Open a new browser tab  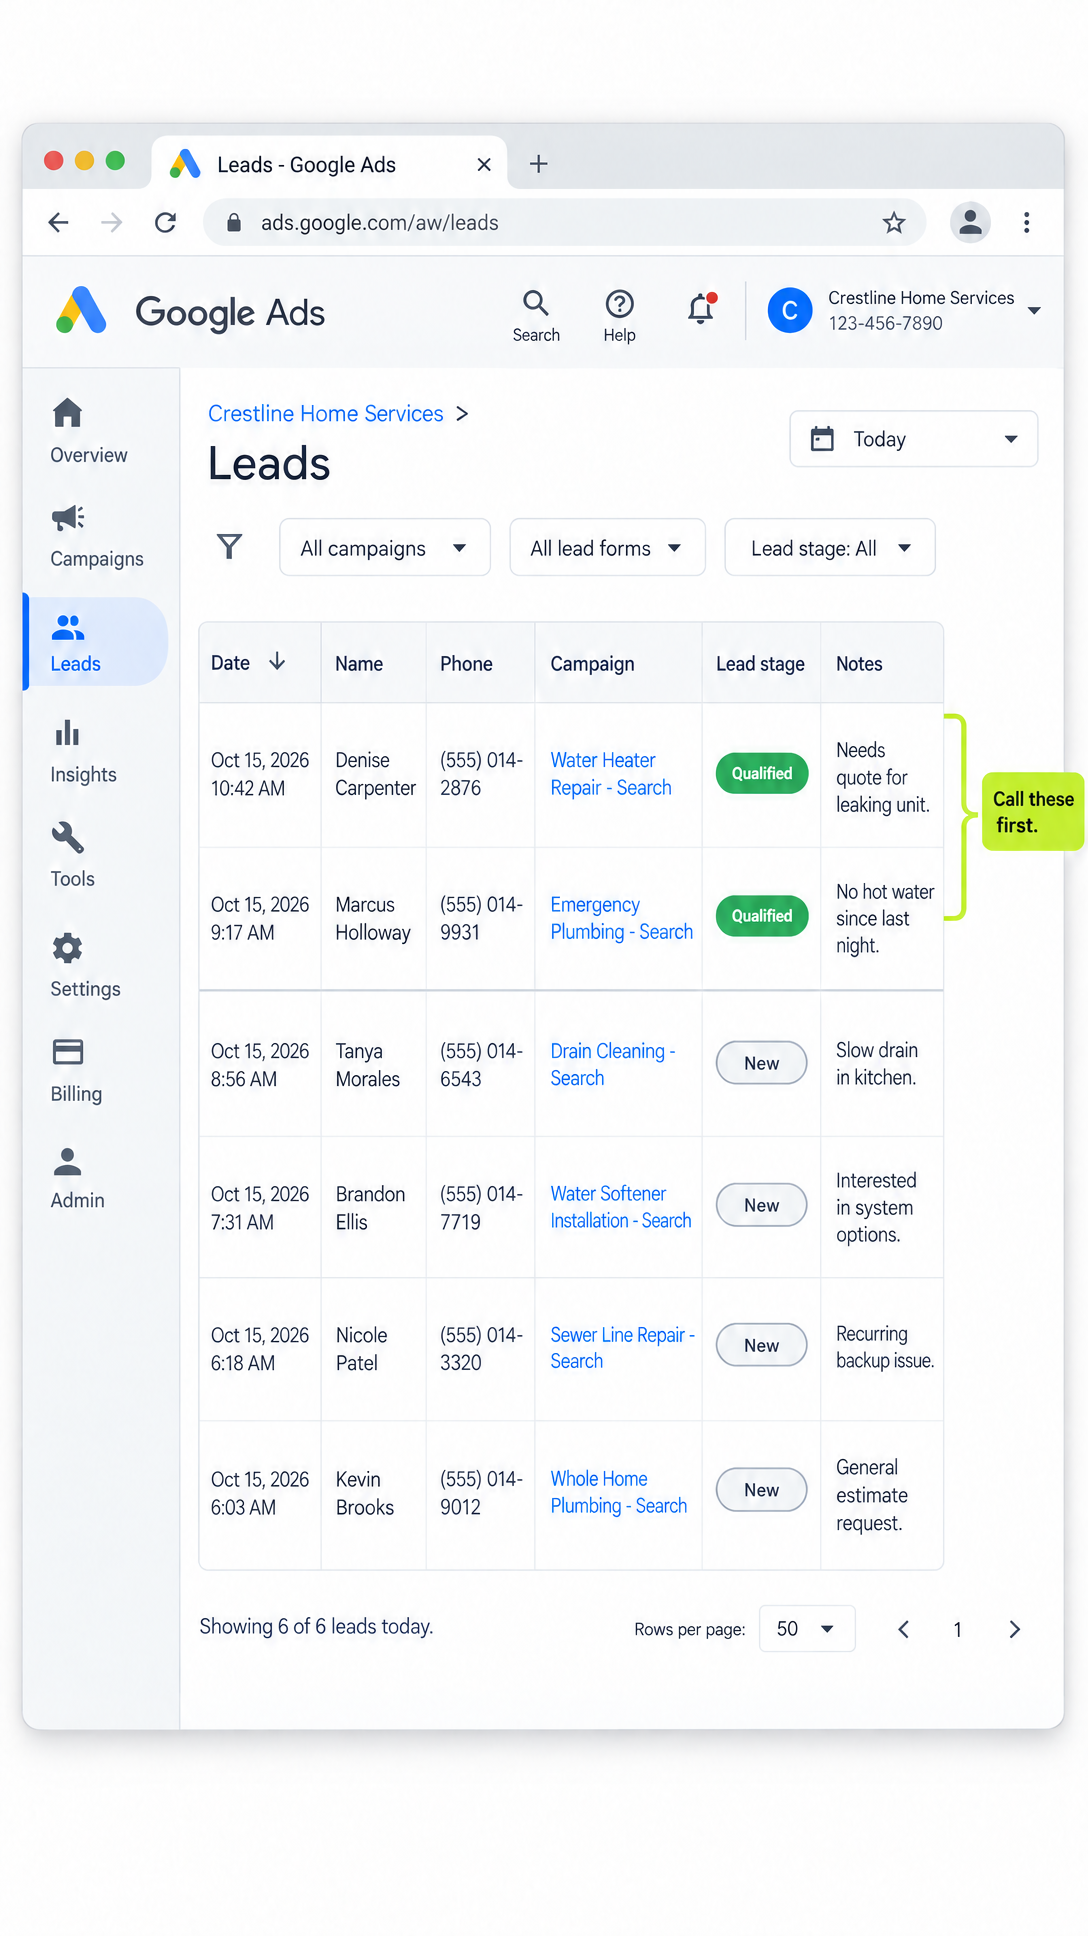tap(538, 164)
